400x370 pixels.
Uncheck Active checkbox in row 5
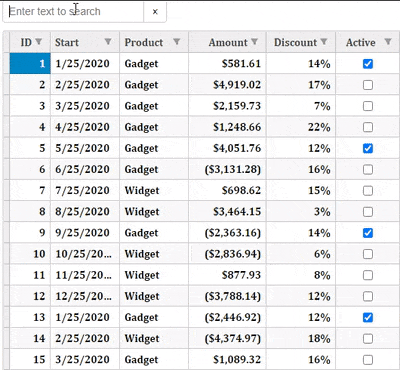(x=368, y=148)
